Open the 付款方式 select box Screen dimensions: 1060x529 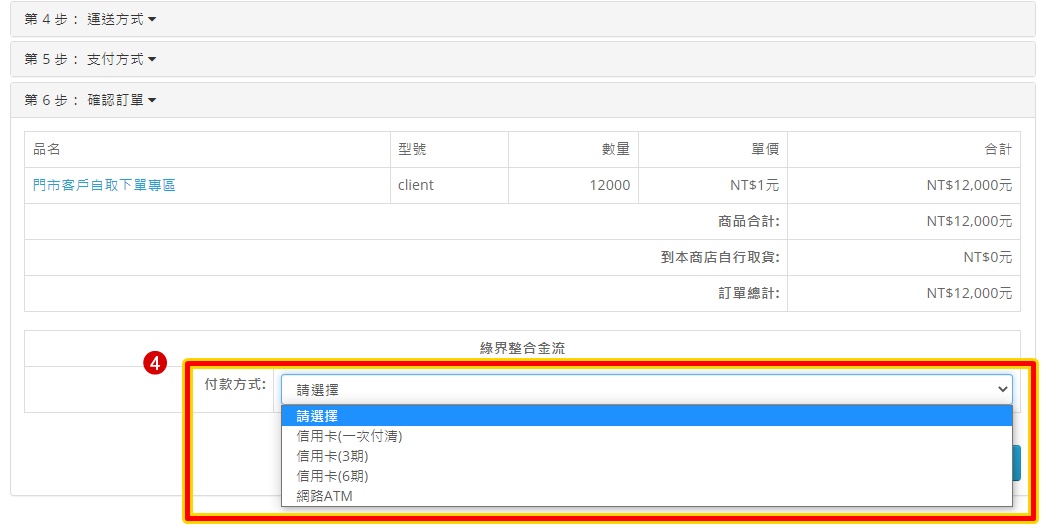pyautogui.click(x=645, y=389)
